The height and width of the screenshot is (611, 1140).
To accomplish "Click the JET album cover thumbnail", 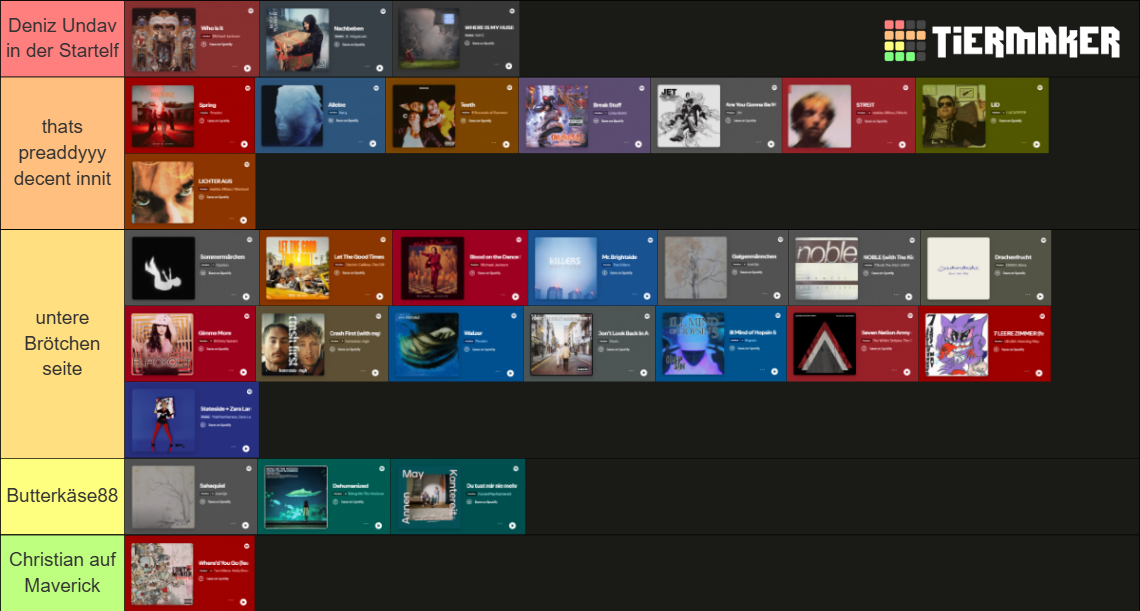I will [x=689, y=116].
